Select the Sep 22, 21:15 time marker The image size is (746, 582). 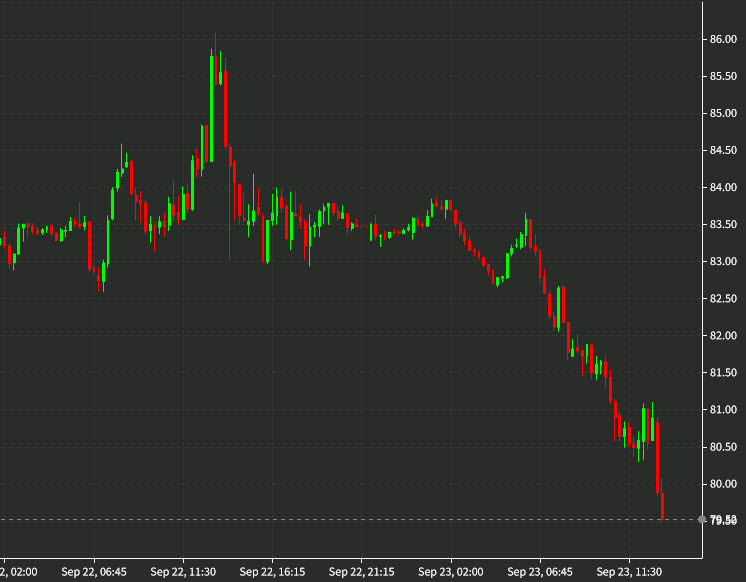(x=361, y=572)
